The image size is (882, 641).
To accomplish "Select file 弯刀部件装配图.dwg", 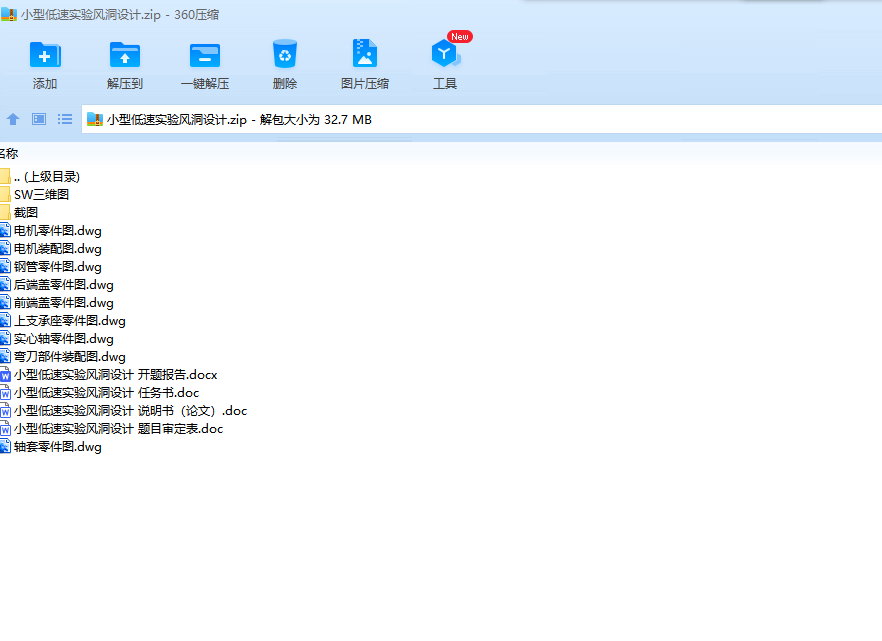I will (70, 356).
